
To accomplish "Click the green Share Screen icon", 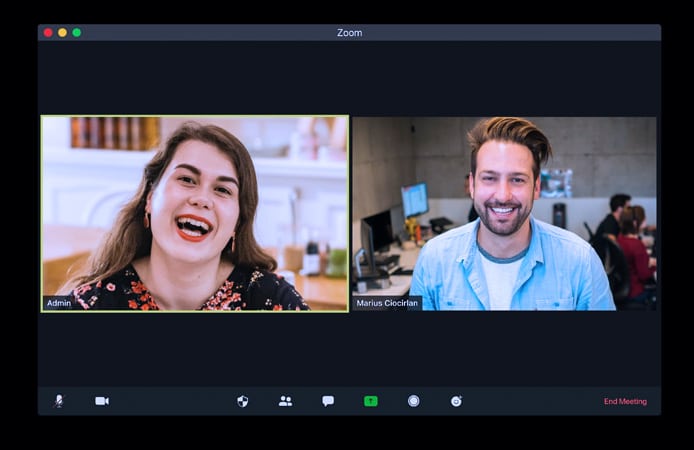I will pos(371,401).
